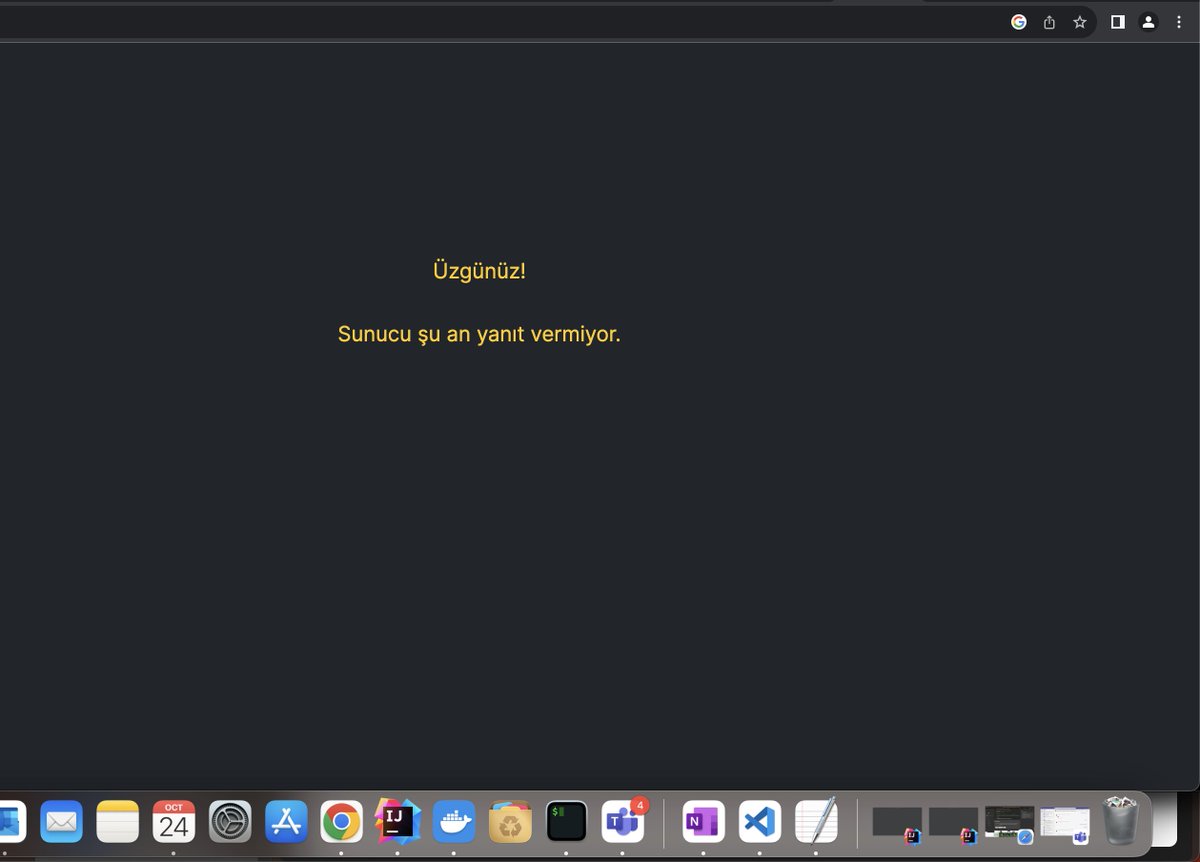Open TextEdit from the dock

click(x=816, y=822)
